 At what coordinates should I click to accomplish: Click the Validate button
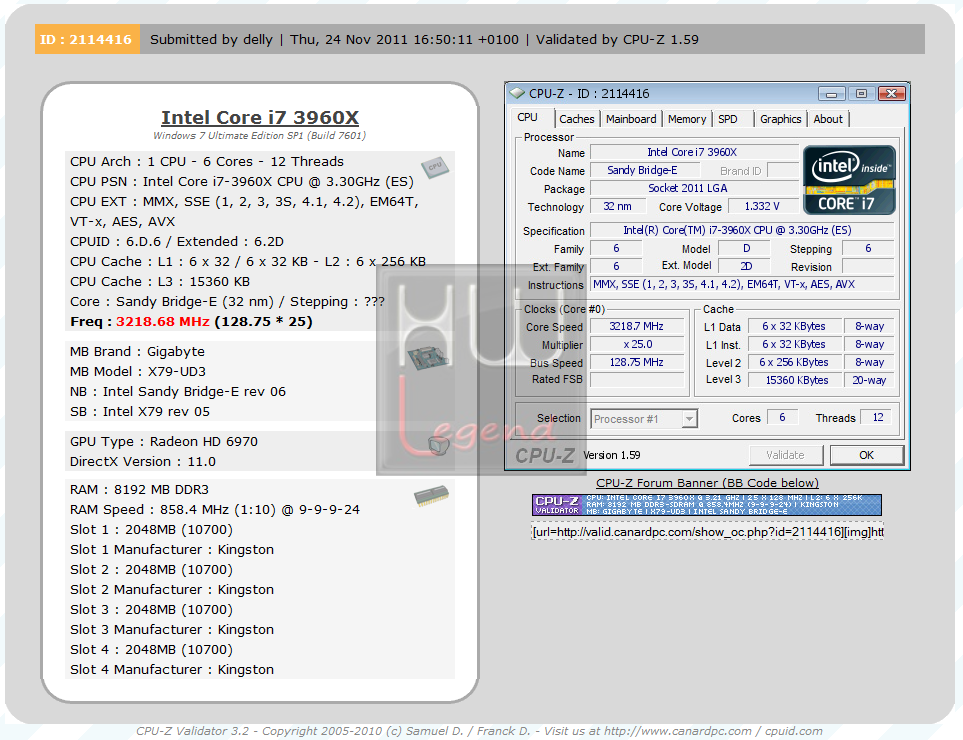click(785, 455)
